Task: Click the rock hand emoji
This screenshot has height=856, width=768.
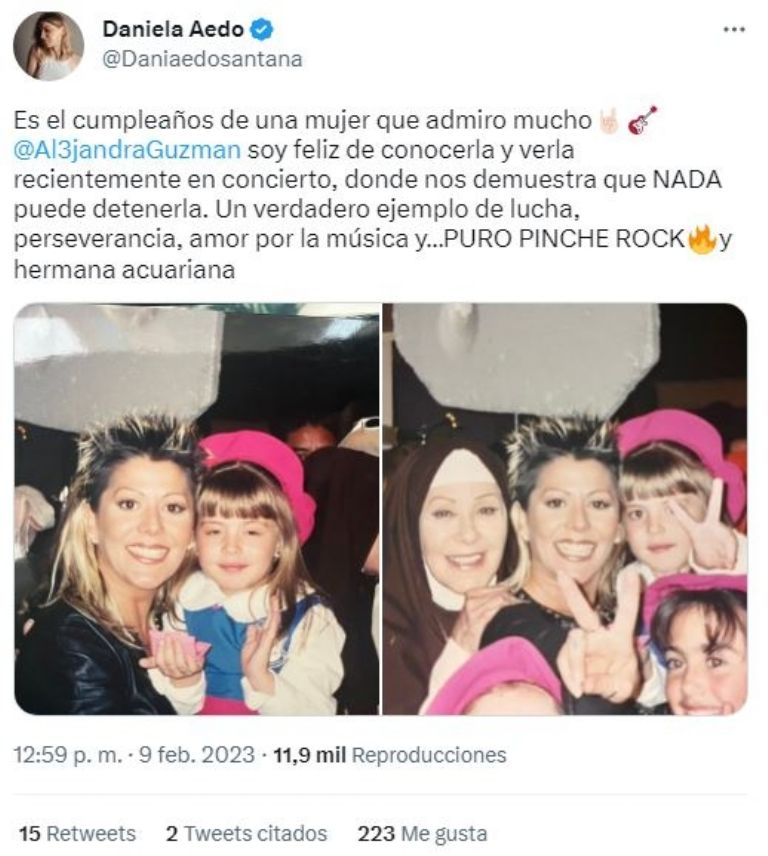Action: point(609,121)
